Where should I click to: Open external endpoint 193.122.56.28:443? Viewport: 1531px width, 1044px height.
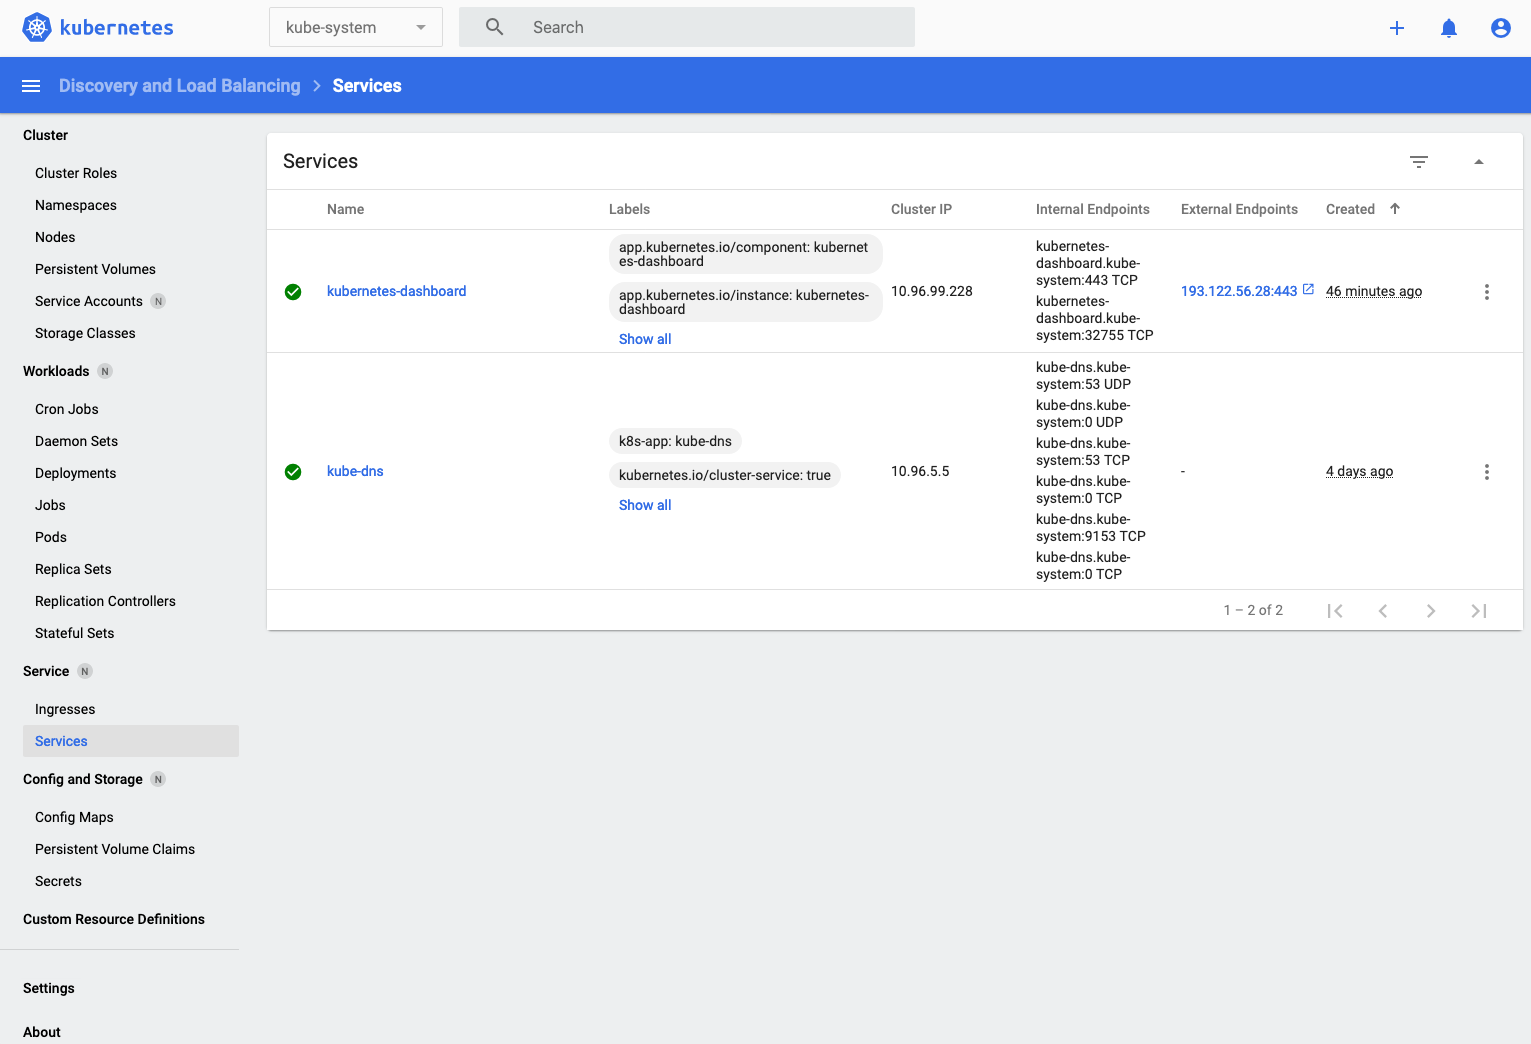[x=1239, y=291]
